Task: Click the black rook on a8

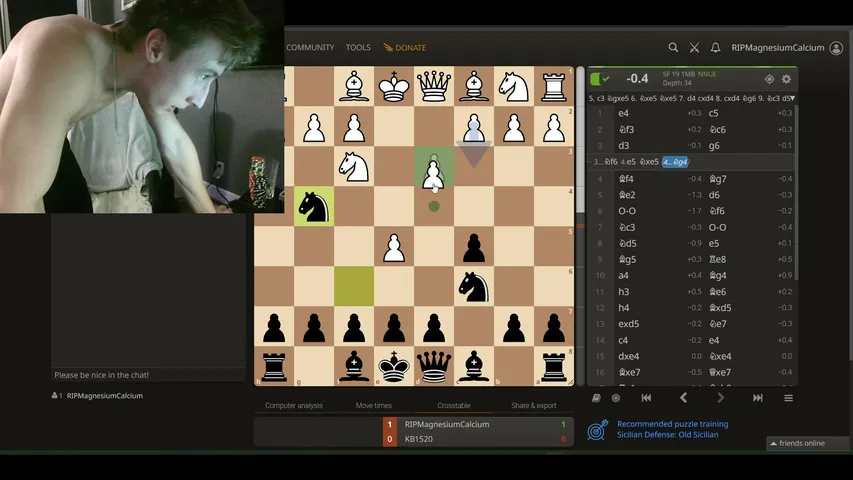Action: [554, 366]
